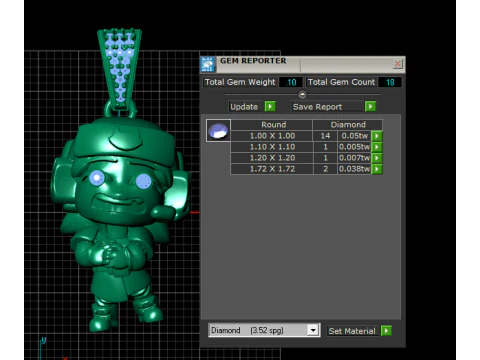Select the 1.10 X 1.10 size cell
The image size is (480, 360).
coord(272,147)
